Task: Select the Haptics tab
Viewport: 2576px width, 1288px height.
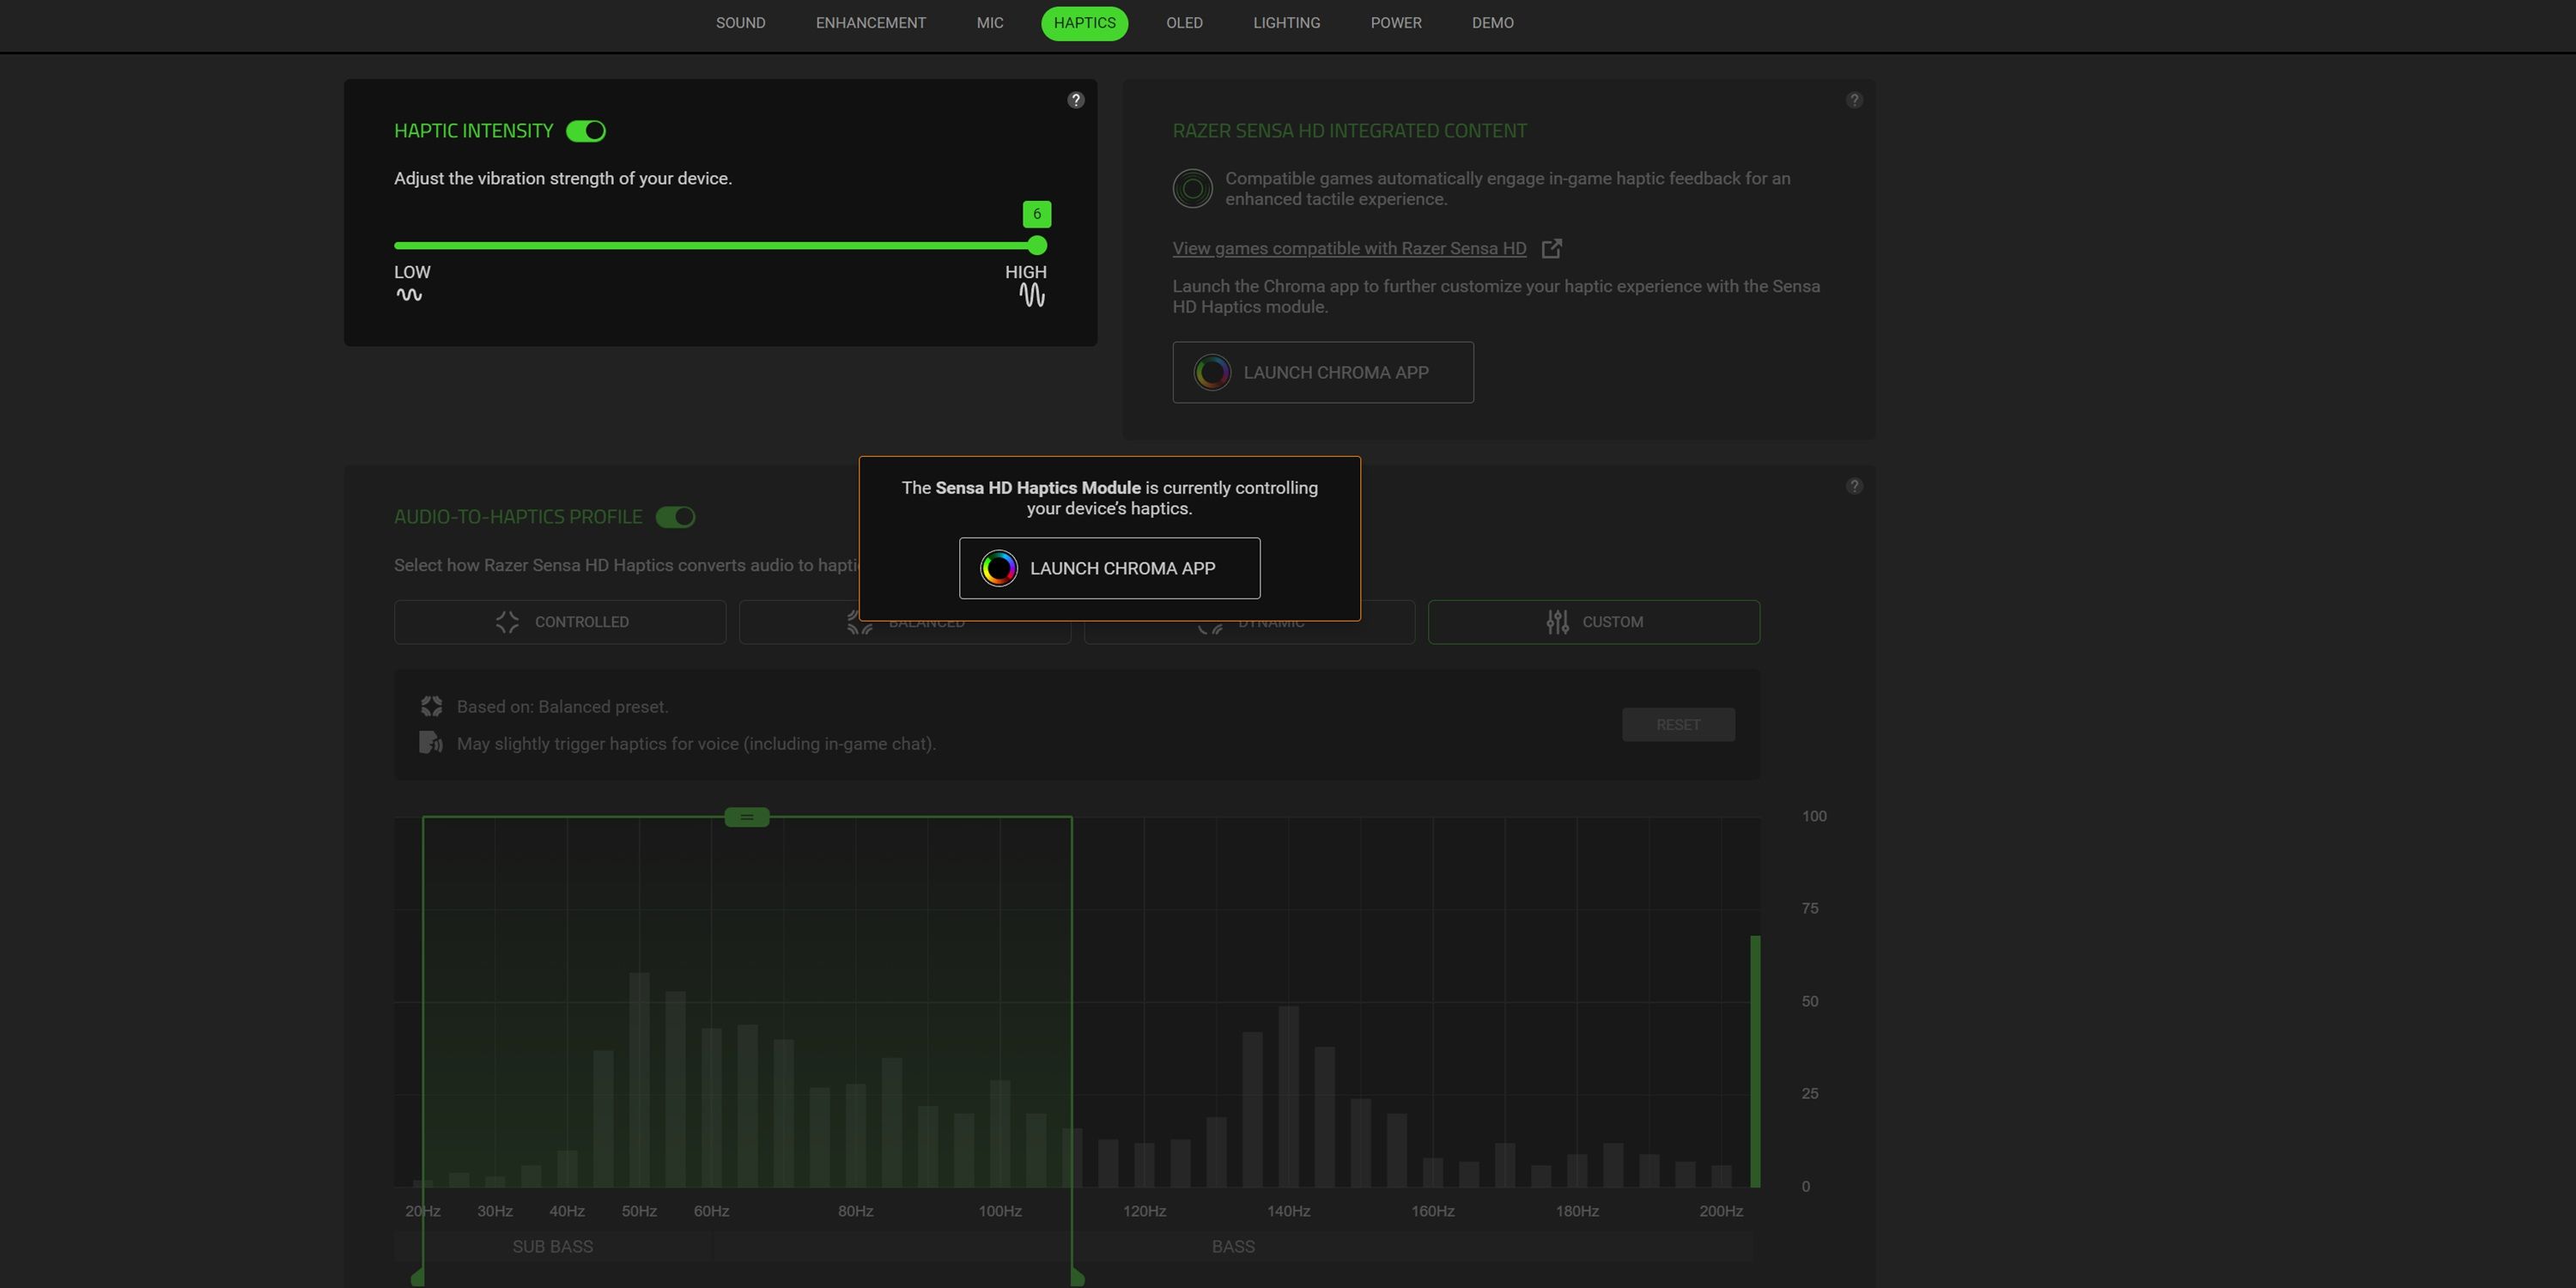Action: [x=1084, y=23]
